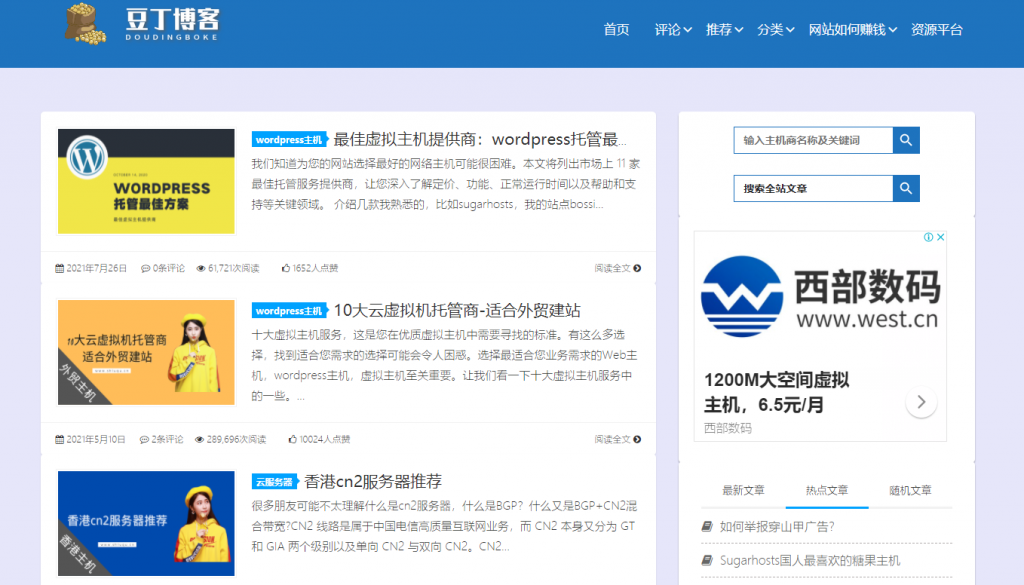Viewport: 1024px width, 585px height.
Task: Click the ad info (i) icon
Action: coord(928,237)
